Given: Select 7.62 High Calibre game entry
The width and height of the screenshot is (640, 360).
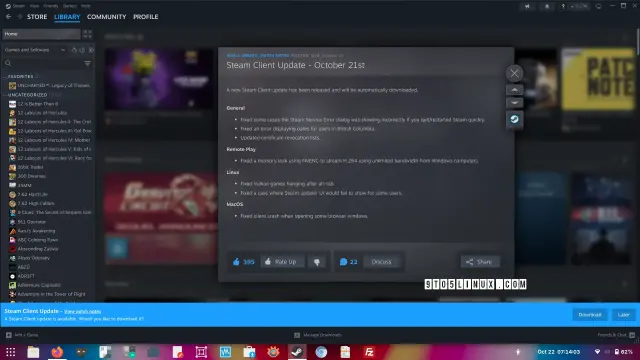Looking at the screenshot, I should click(x=31, y=203).
